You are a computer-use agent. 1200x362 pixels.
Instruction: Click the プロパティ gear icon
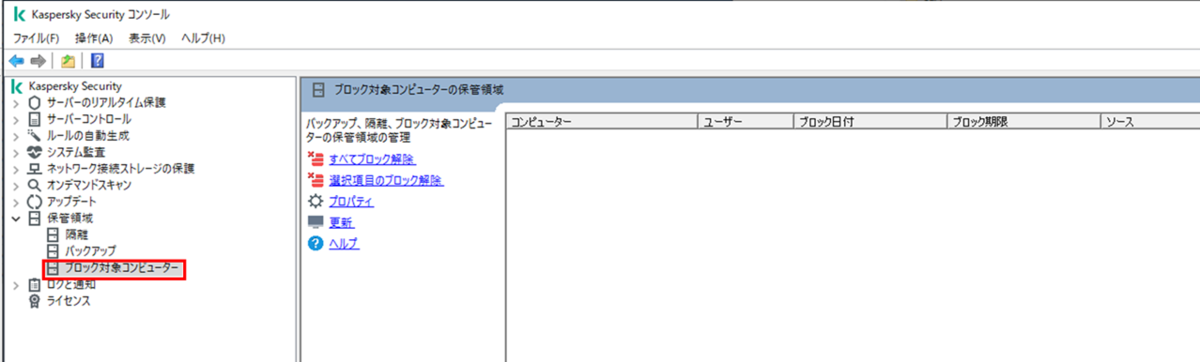coord(316,201)
